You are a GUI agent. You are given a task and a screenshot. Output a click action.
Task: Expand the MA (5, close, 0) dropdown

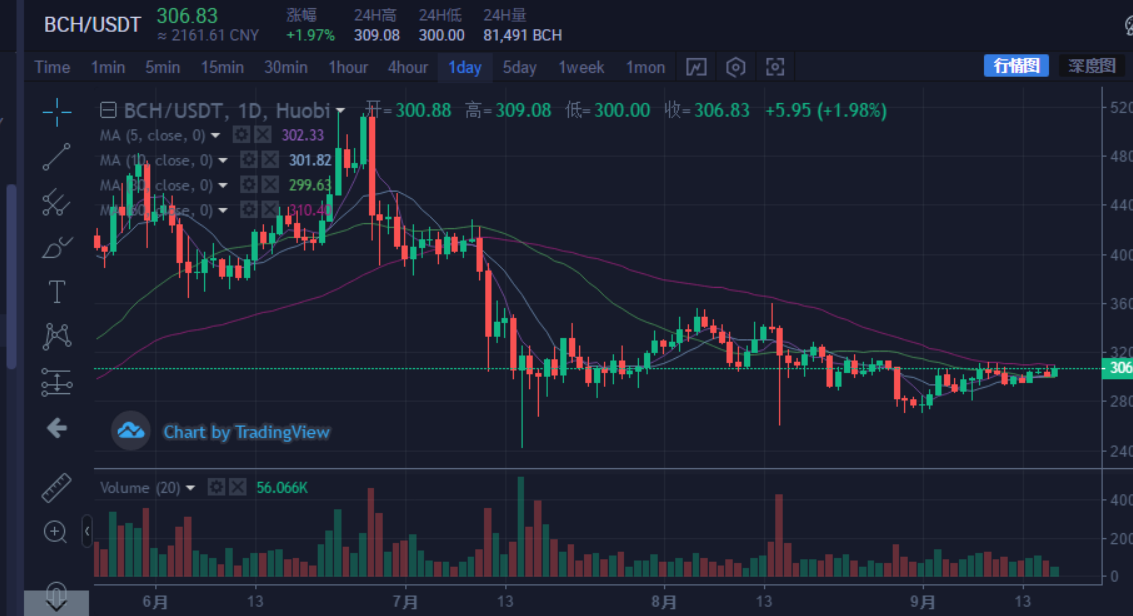pos(222,135)
